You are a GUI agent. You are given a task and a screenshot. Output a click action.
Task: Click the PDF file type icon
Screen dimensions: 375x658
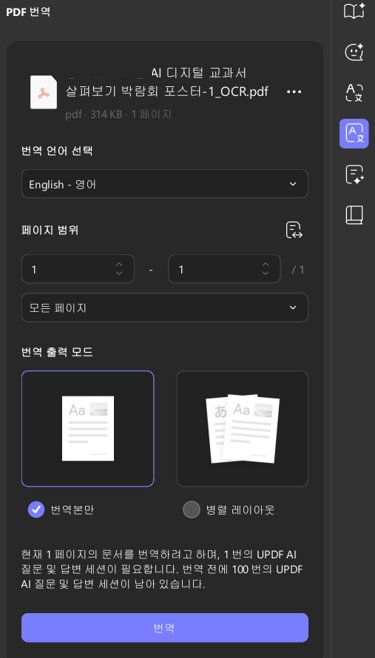(44, 92)
